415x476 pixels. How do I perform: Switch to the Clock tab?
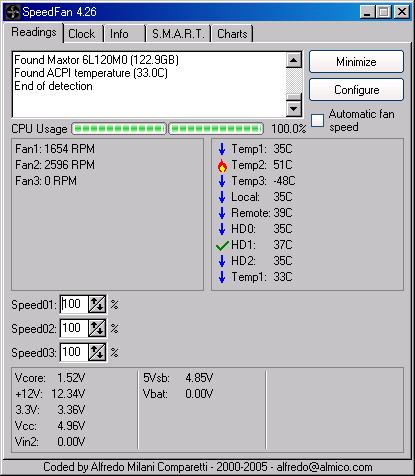82,34
